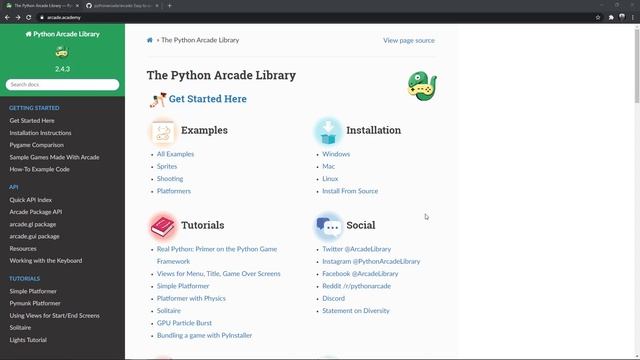This screenshot has height=360, width=640.
Task: Click the home icon in breadcrumb
Action: (x=150, y=40)
